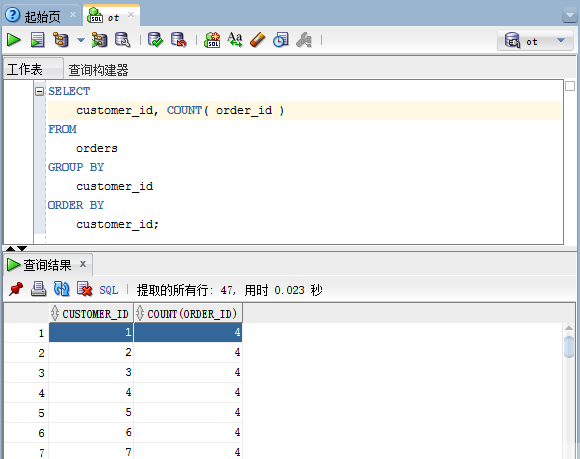580x459 pixels.
Task: Close the 查询结果 tab
Action: coord(83,264)
